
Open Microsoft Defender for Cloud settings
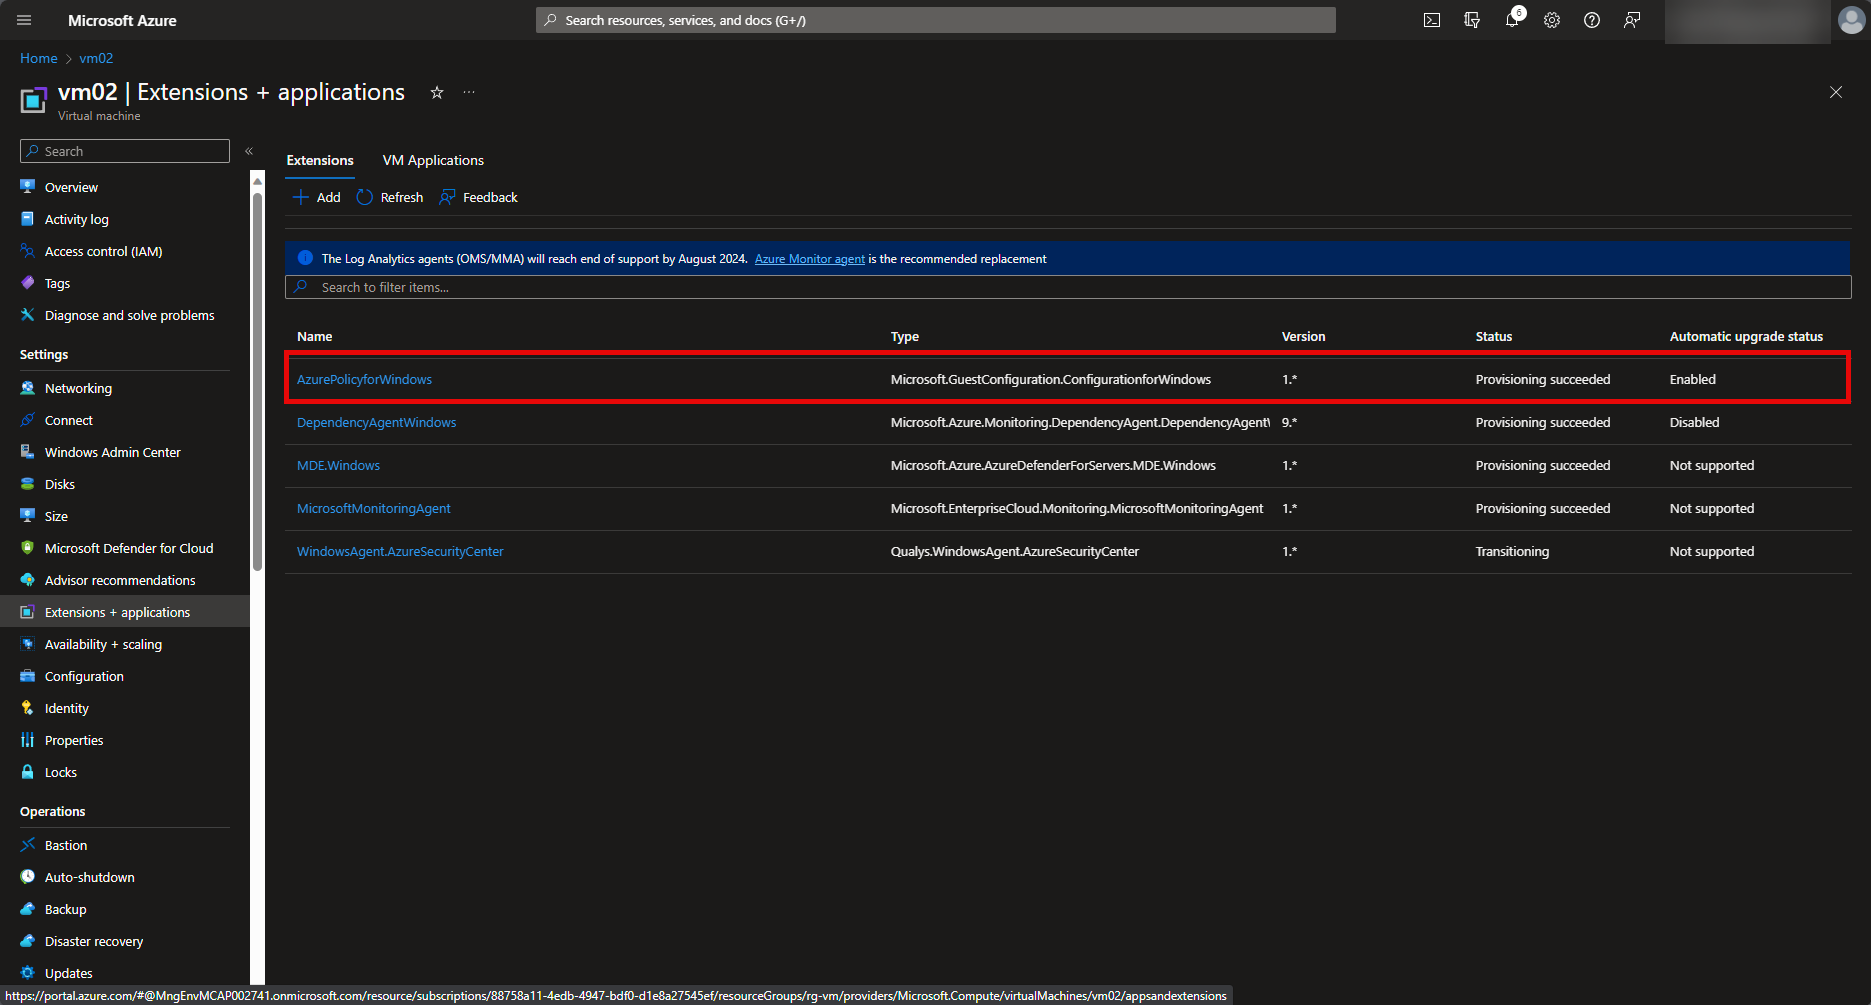(x=27, y=548)
